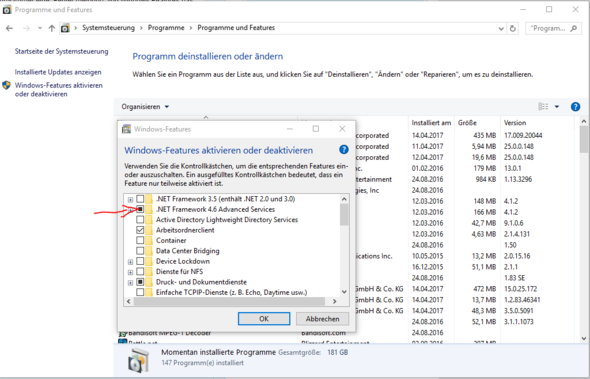Image resolution: width=590 pixels, height=379 pixels.
Task: Click folder icon of Container feature
Action: 149,240
